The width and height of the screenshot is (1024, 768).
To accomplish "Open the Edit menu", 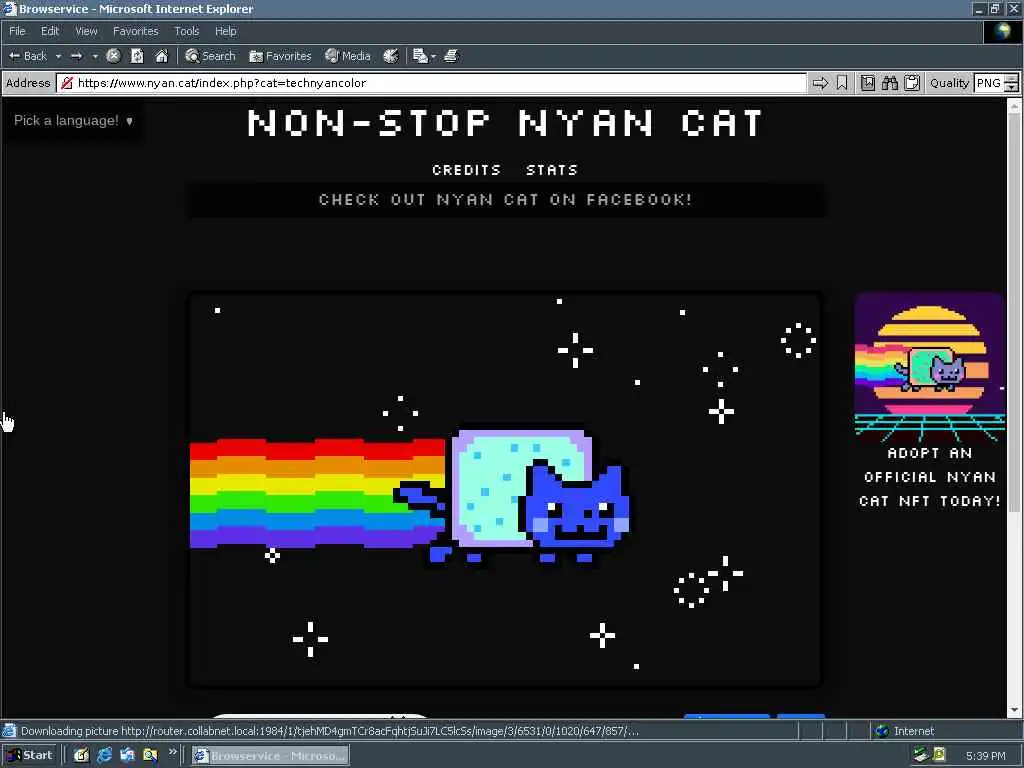I will [50, 31].
